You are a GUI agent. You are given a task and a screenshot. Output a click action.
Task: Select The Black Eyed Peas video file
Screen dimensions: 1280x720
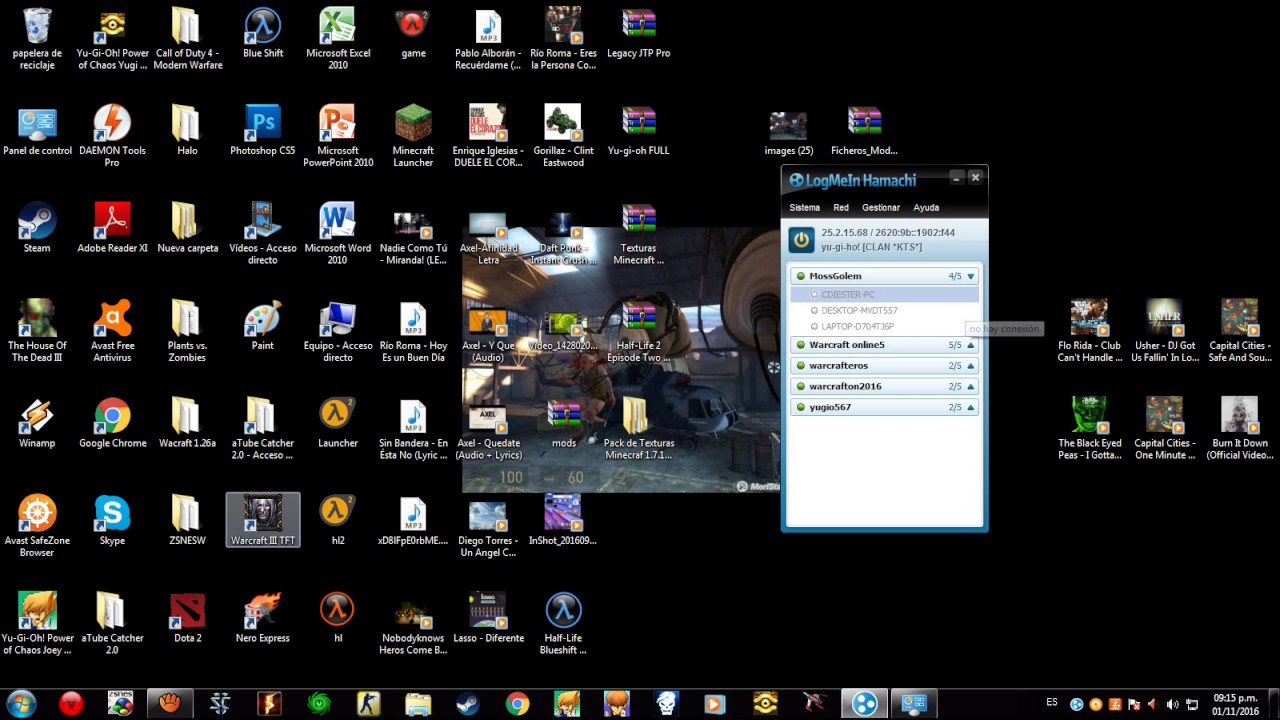(1090, 429)
